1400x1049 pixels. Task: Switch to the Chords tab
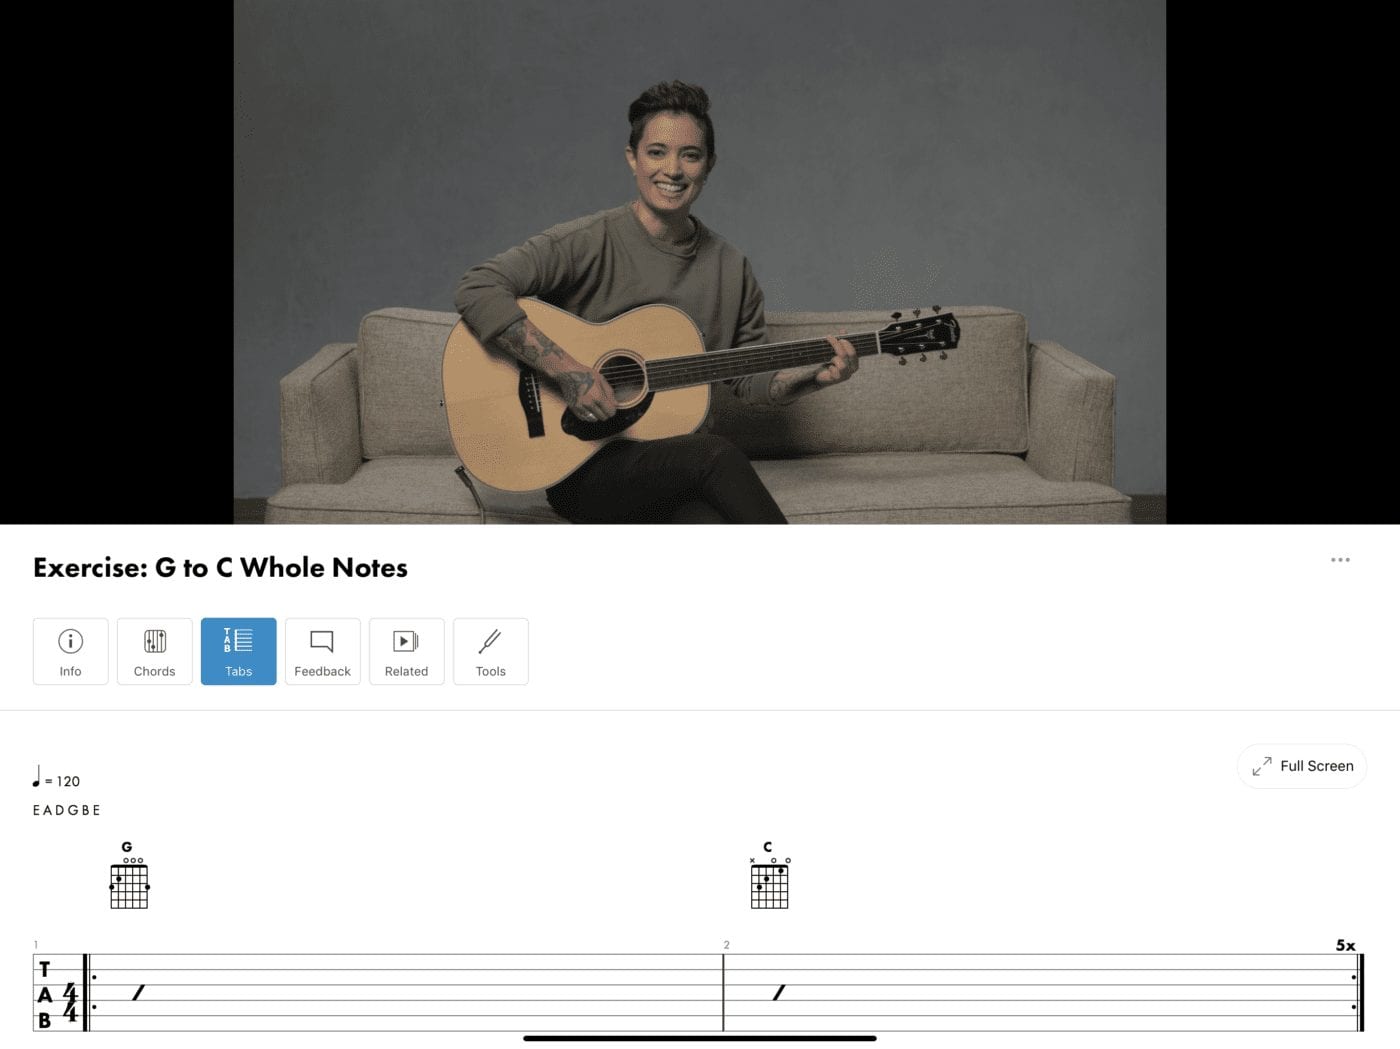(154, 651)
